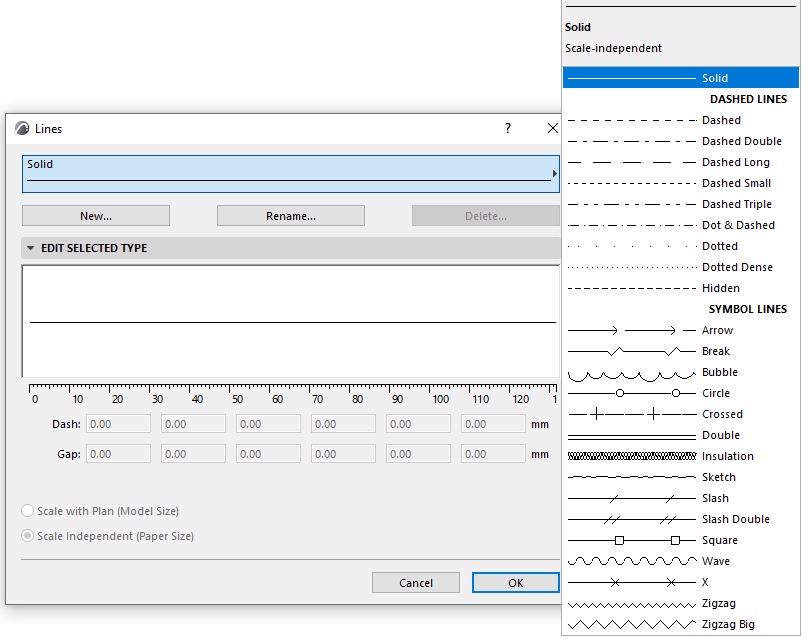Click the sixth Gap value field

point(493,454)
